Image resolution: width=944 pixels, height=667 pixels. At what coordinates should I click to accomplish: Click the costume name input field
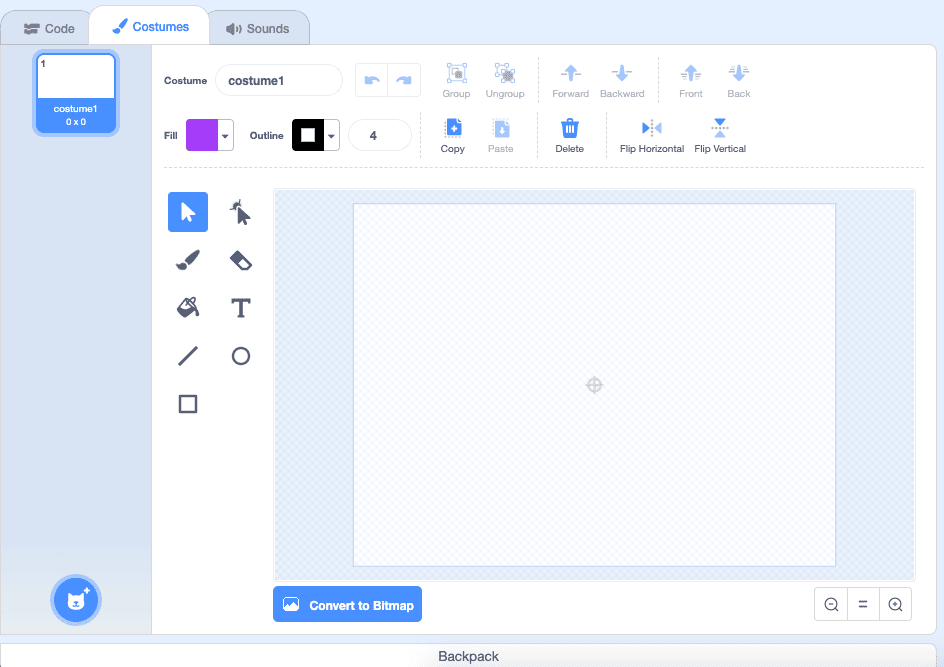tap(279, 81)
